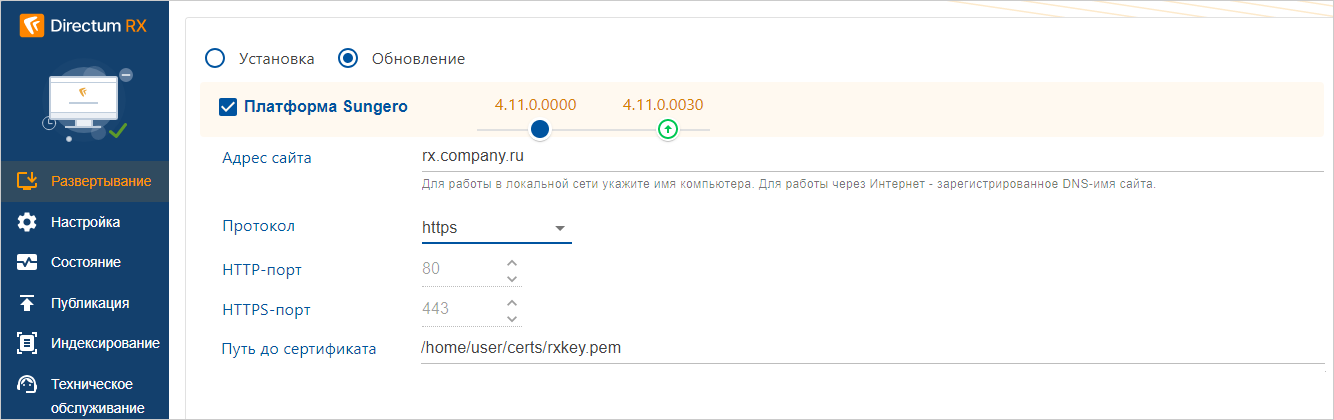
Task: Click the deployment icon beside Развертывание
Action: (x=28, y=181)
